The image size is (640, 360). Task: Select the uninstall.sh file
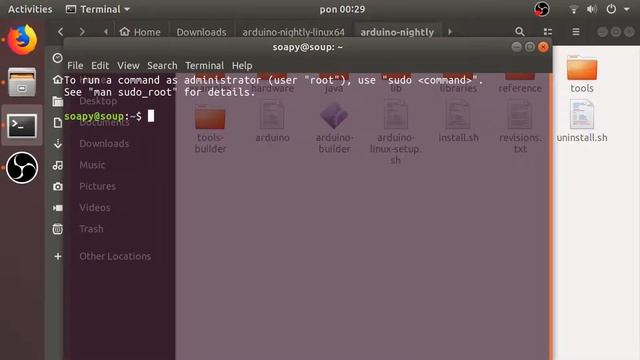pos(582,122)
